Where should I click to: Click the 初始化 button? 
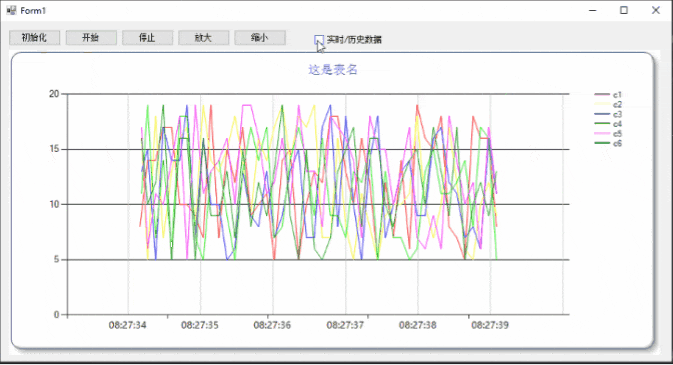click(x=35, y=38)
